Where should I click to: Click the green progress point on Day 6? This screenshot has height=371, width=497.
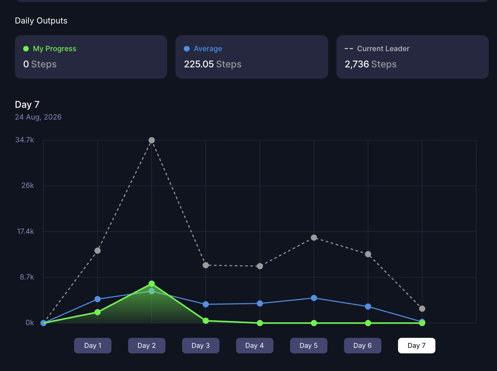coord(368,323)
